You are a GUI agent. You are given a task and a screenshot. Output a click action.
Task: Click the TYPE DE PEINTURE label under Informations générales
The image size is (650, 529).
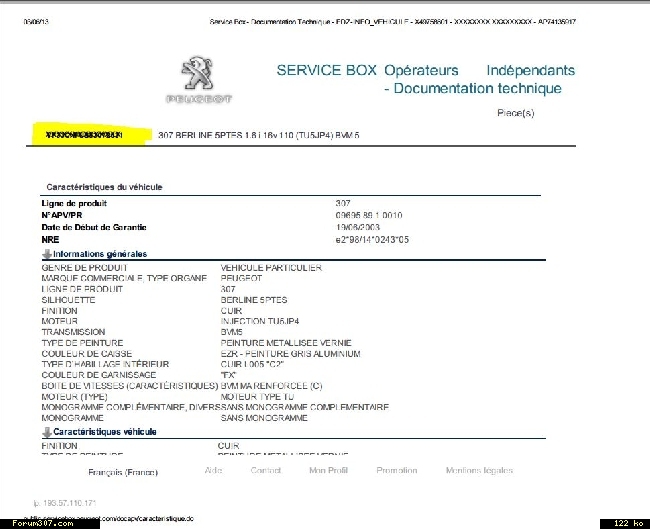pyautogui.click(x=82, y=343)
